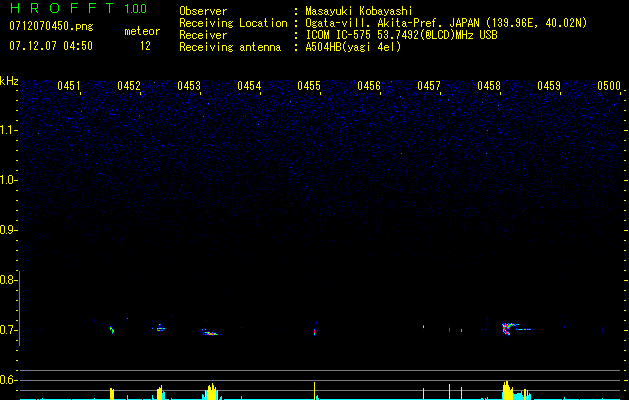The height and width of the screenshot is (400, 629).
Task: Click the Observer label
Action: tap(203, 11)
